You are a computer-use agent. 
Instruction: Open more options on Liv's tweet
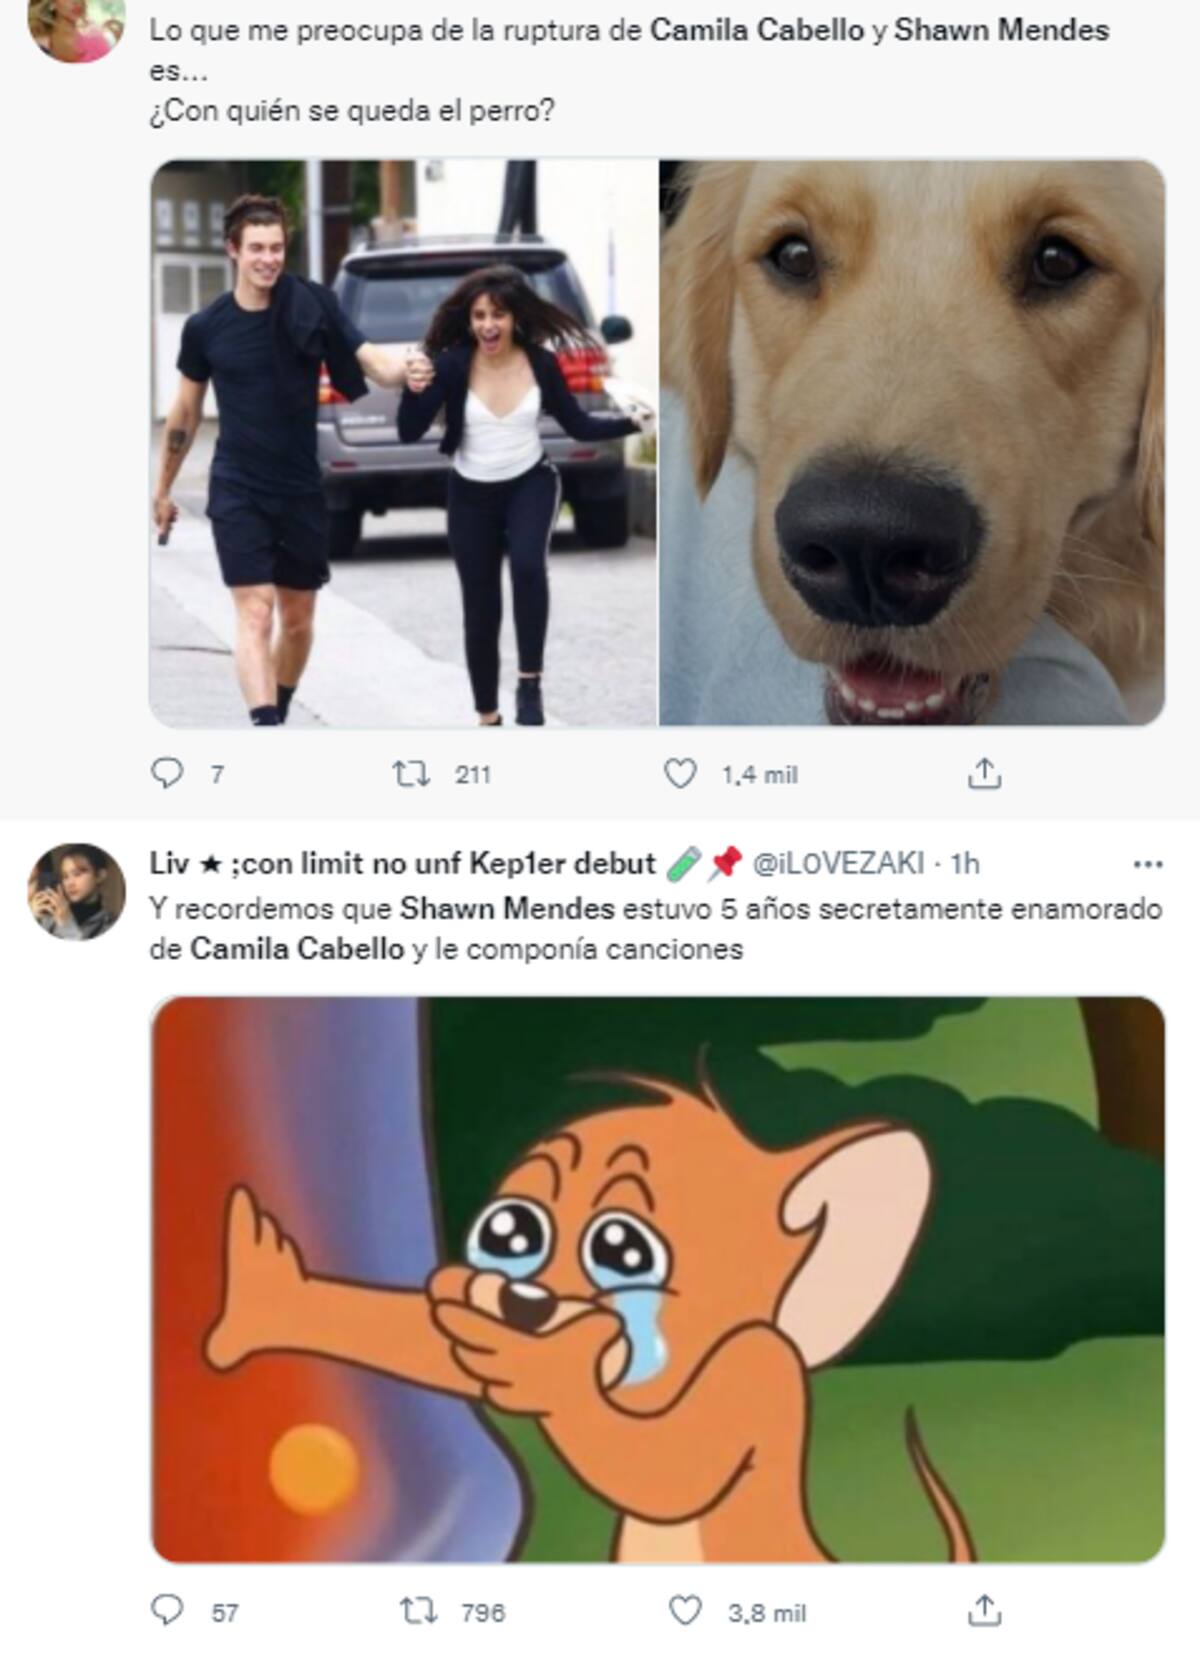[x=1148, y=863]
